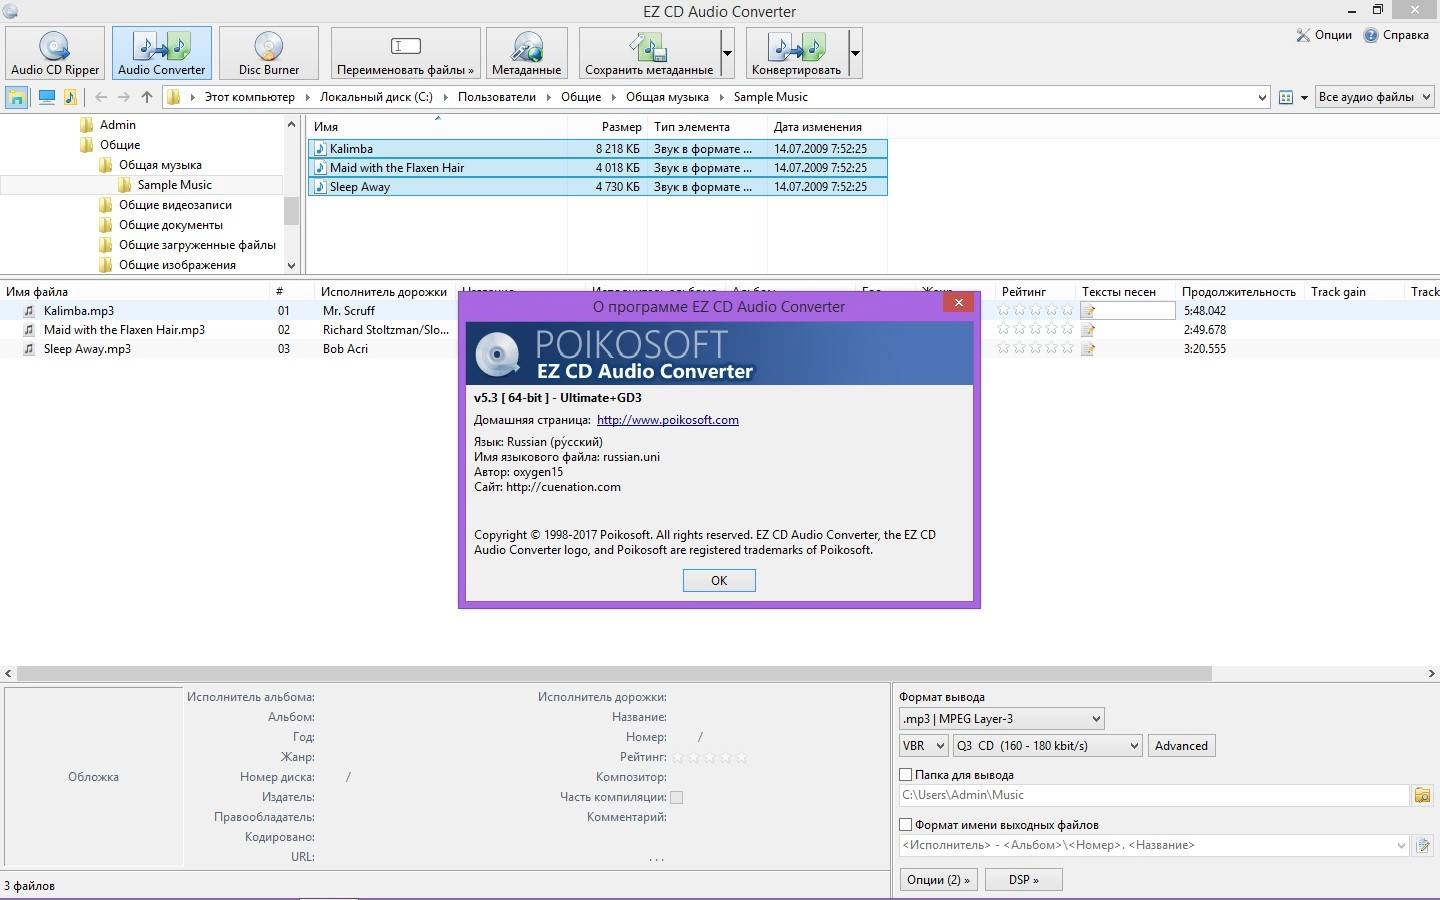1440x900 pixels.
Task: Click the folder tree view icon
Action: pyautogui.click(x=17, y=97)
